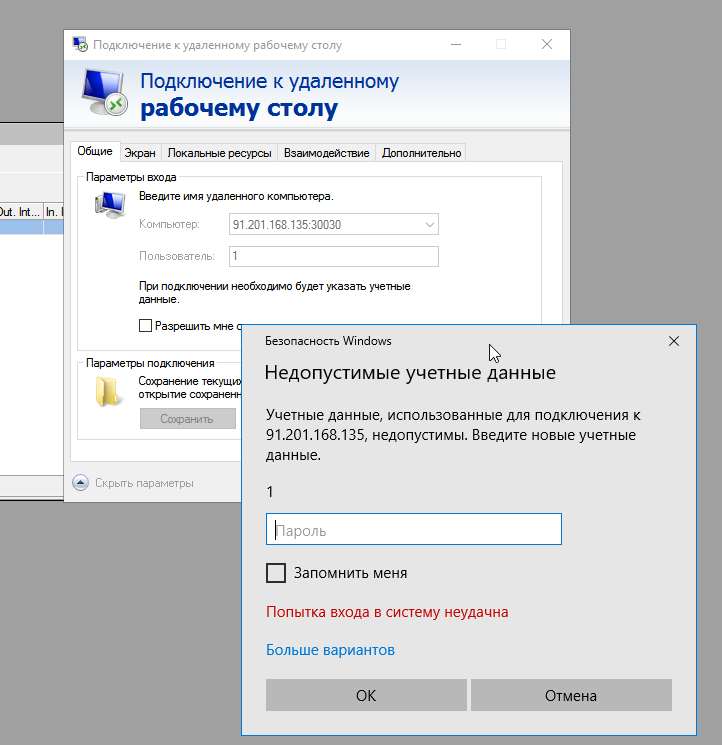722x745 pixels.
Task: Collapse options with the round arrow icon
Action: point(80,483)
